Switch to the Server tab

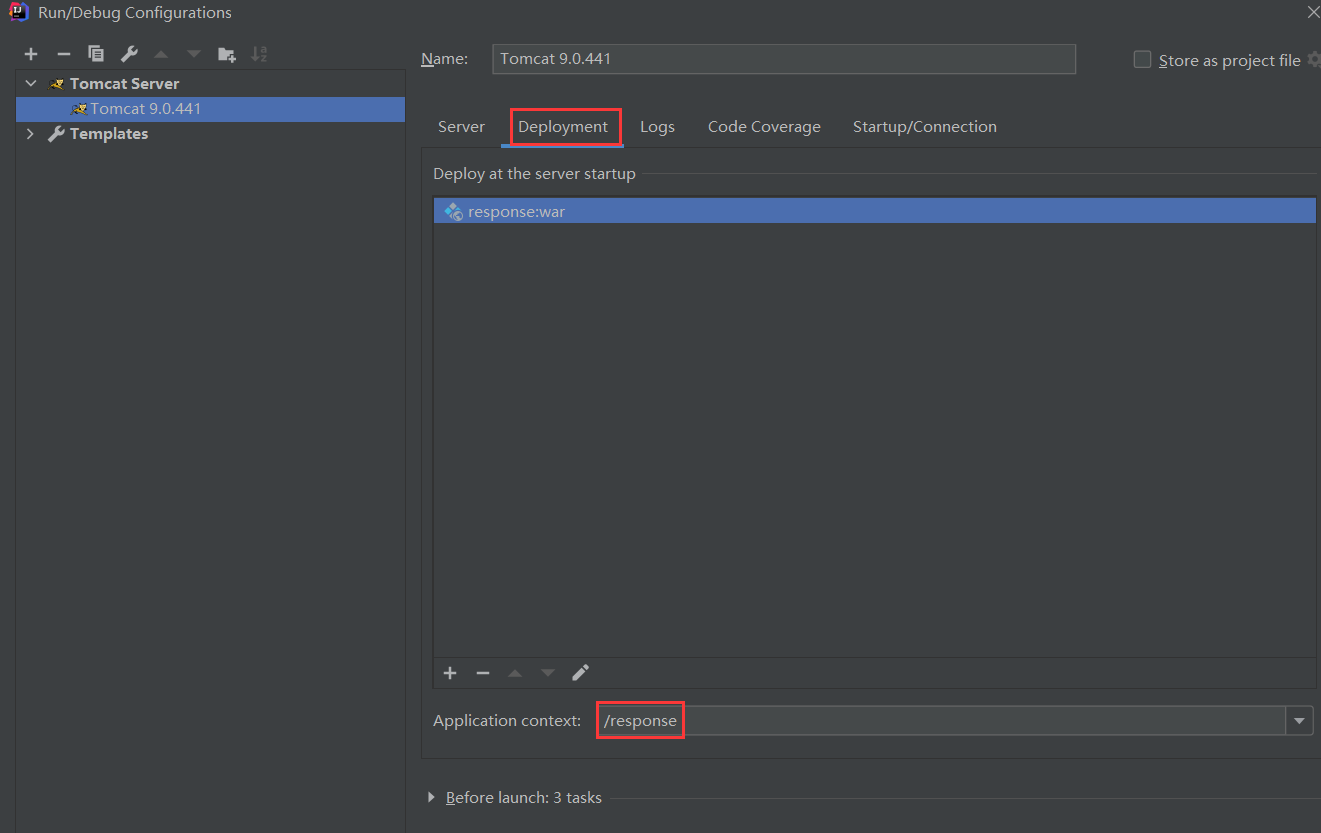(461, 127)
